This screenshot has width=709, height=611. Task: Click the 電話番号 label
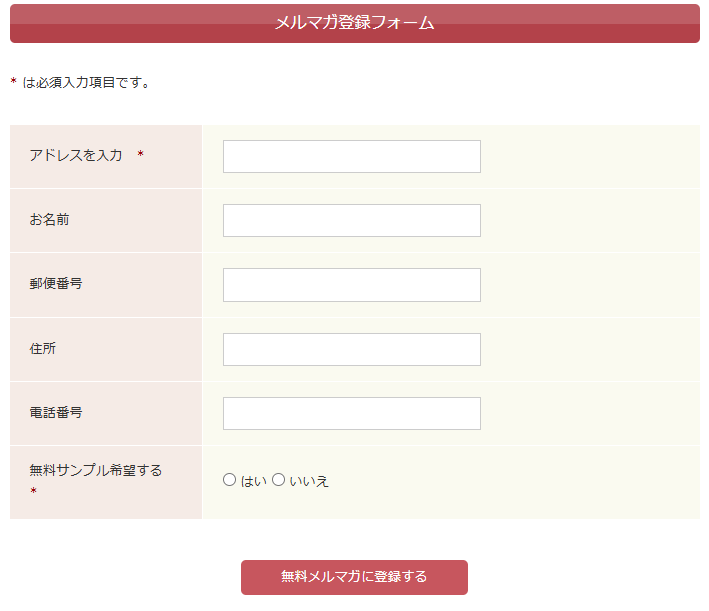56,412
